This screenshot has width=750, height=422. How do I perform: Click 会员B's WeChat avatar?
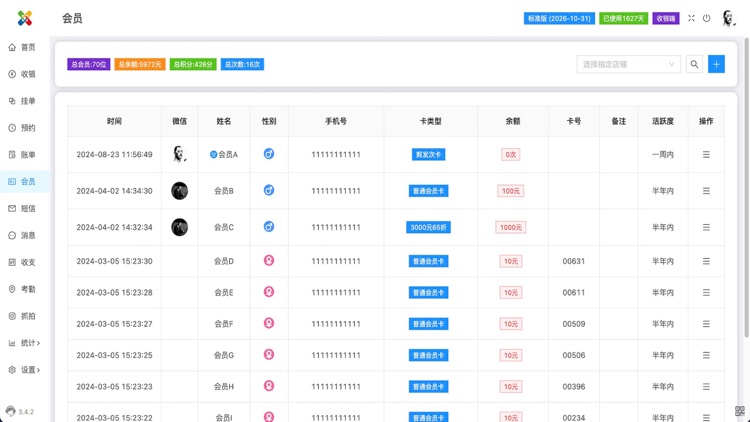click(179, 191)
